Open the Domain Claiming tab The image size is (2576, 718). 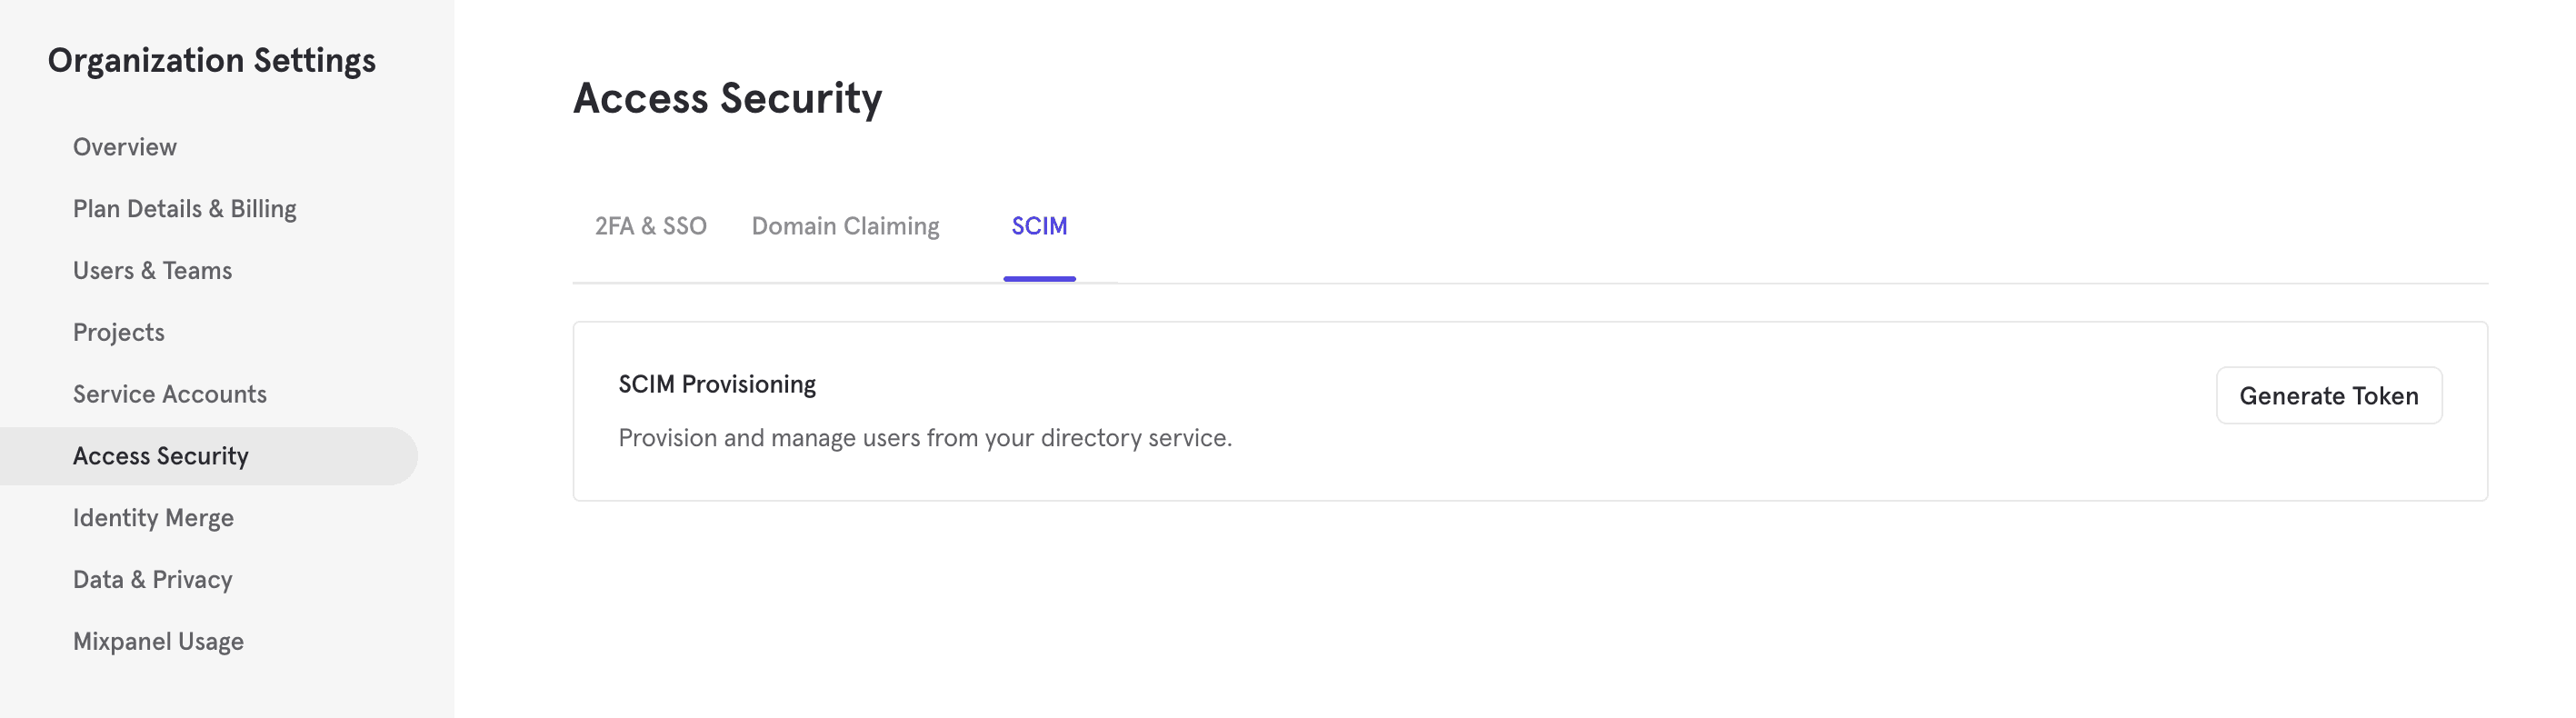tap(845, 226)
